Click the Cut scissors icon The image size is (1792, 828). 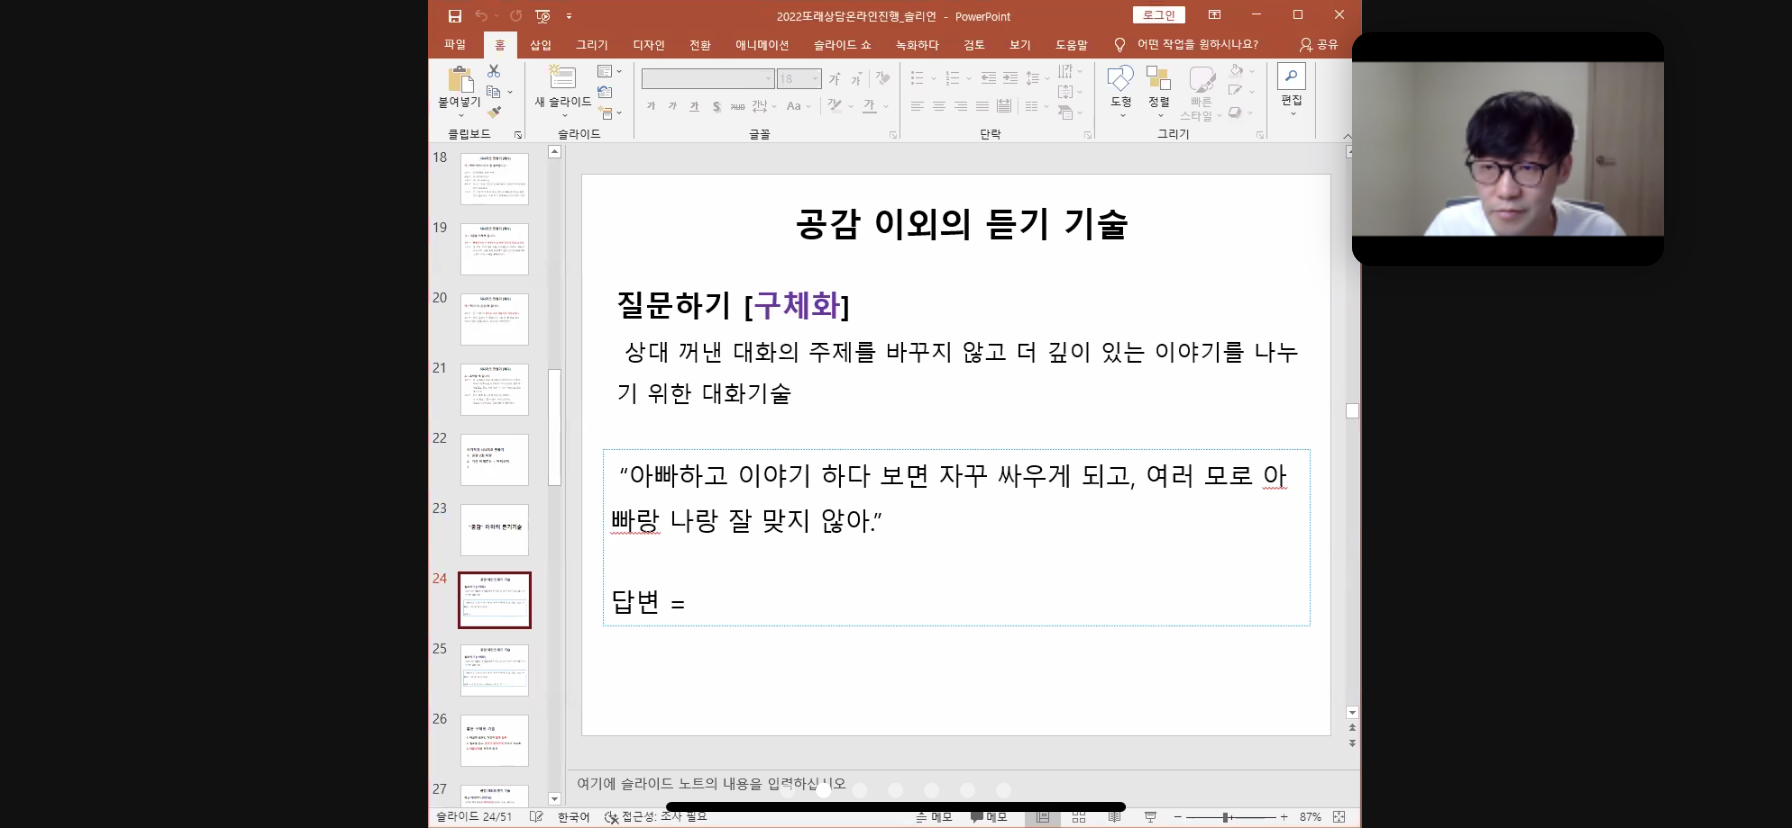point(493,71)
